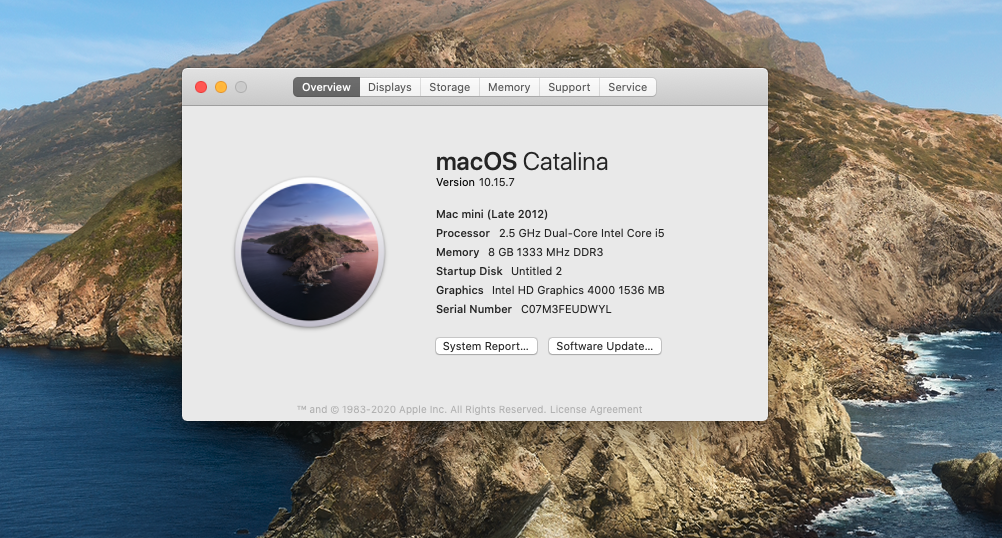1002x538 pixels.
Task: Switch to the Displays tab
Action: click(389, 87)
